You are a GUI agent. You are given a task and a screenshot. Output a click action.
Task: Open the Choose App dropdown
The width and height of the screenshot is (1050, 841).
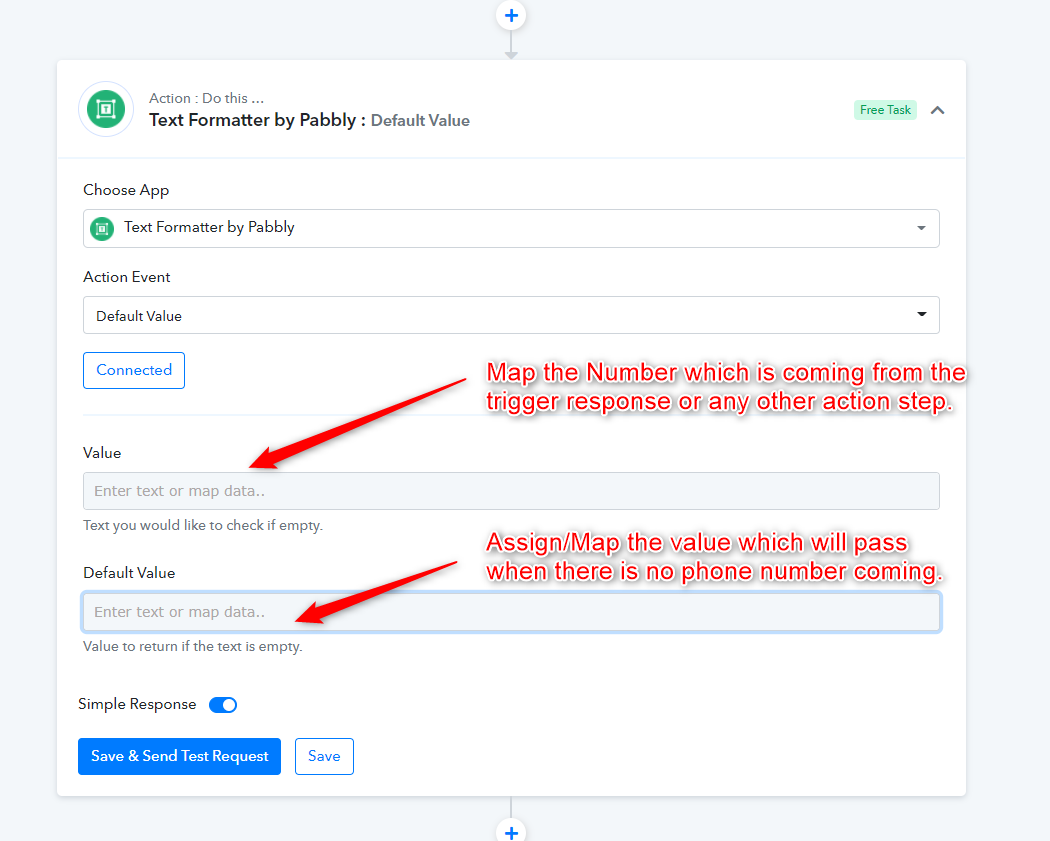[511, 228]
